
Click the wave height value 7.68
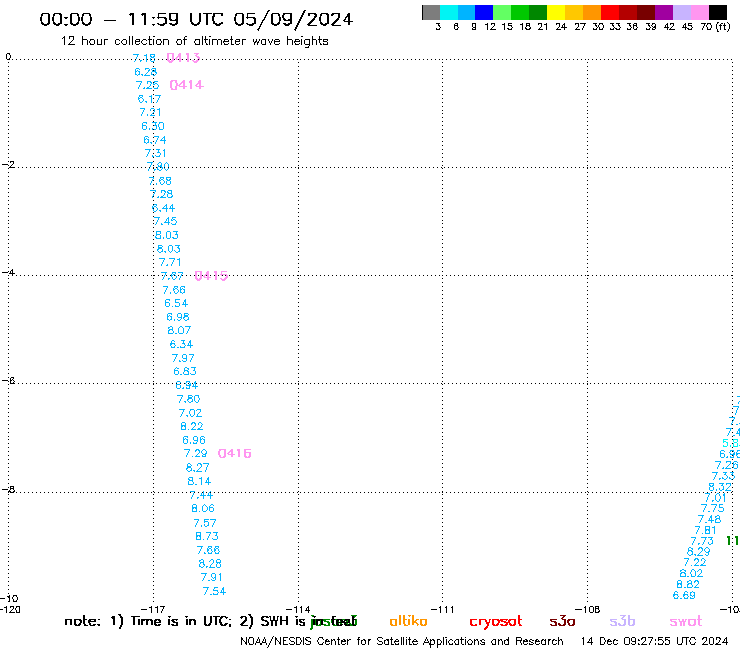[x=160, y=181]
